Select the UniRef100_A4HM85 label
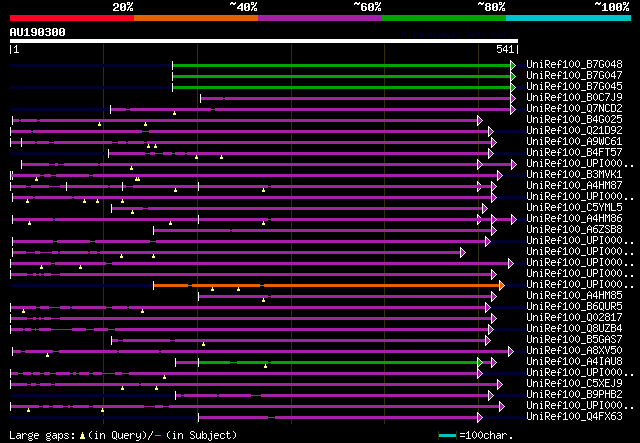 point(574,296)
